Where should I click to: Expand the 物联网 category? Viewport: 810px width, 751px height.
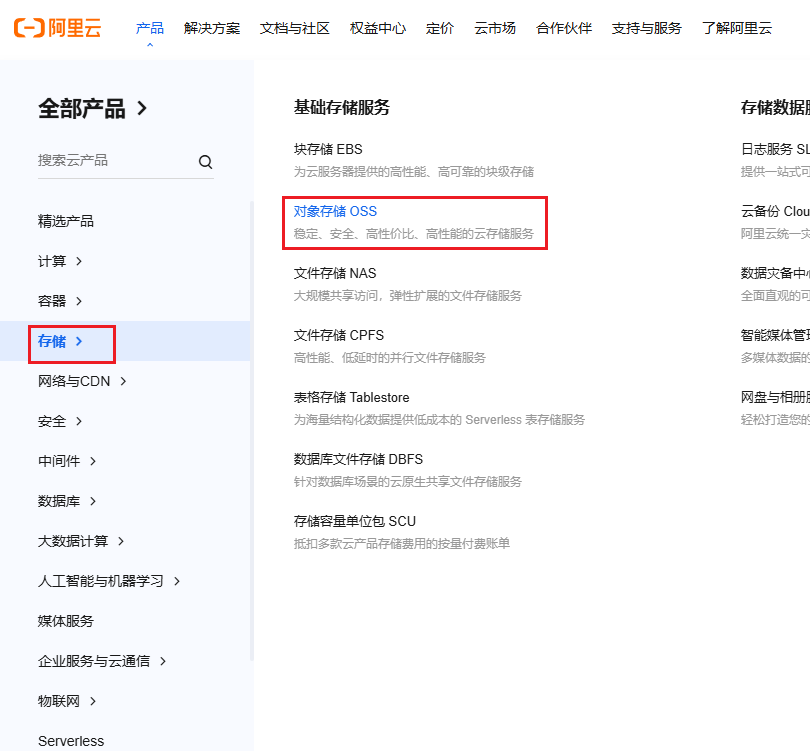click(67, 701)
